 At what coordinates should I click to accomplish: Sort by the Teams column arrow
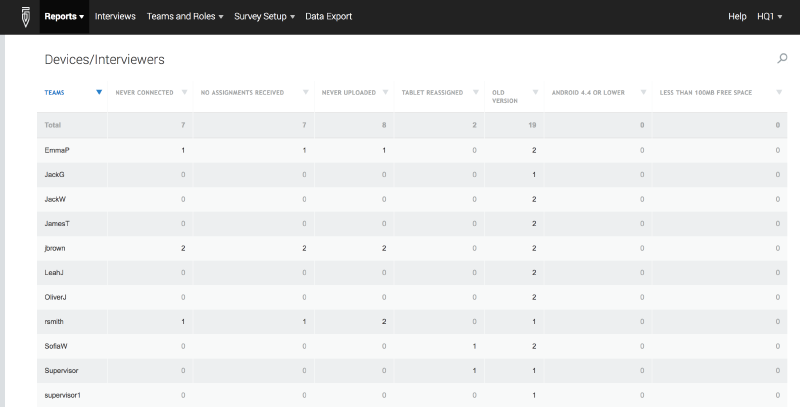click(99, 92)
